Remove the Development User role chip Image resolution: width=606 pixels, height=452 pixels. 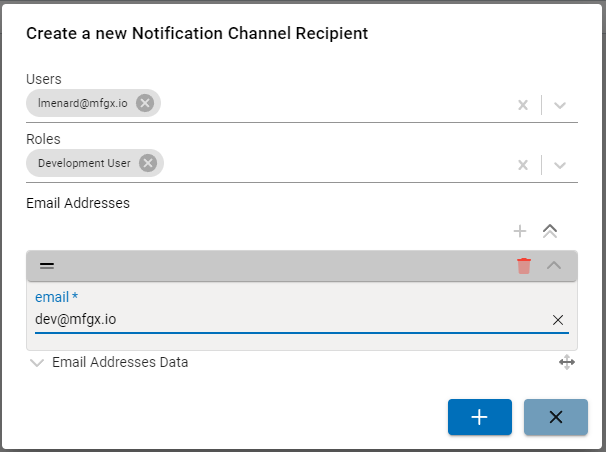pos(148,163)
